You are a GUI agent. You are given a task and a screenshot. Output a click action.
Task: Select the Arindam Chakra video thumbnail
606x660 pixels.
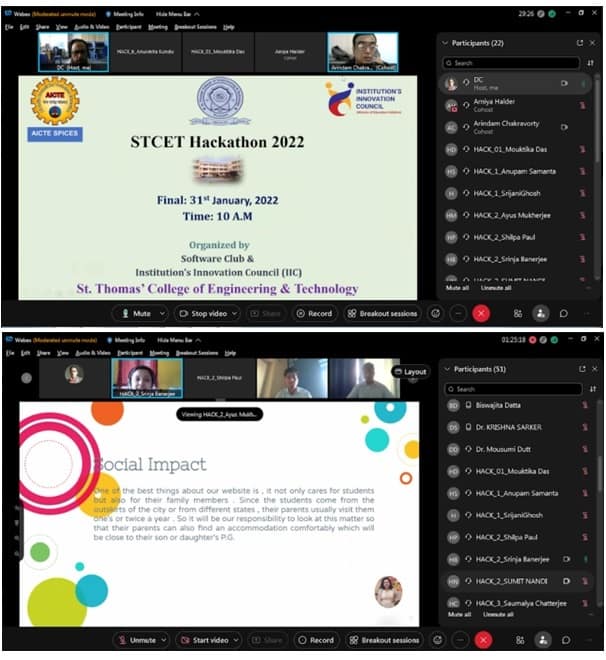363,52
